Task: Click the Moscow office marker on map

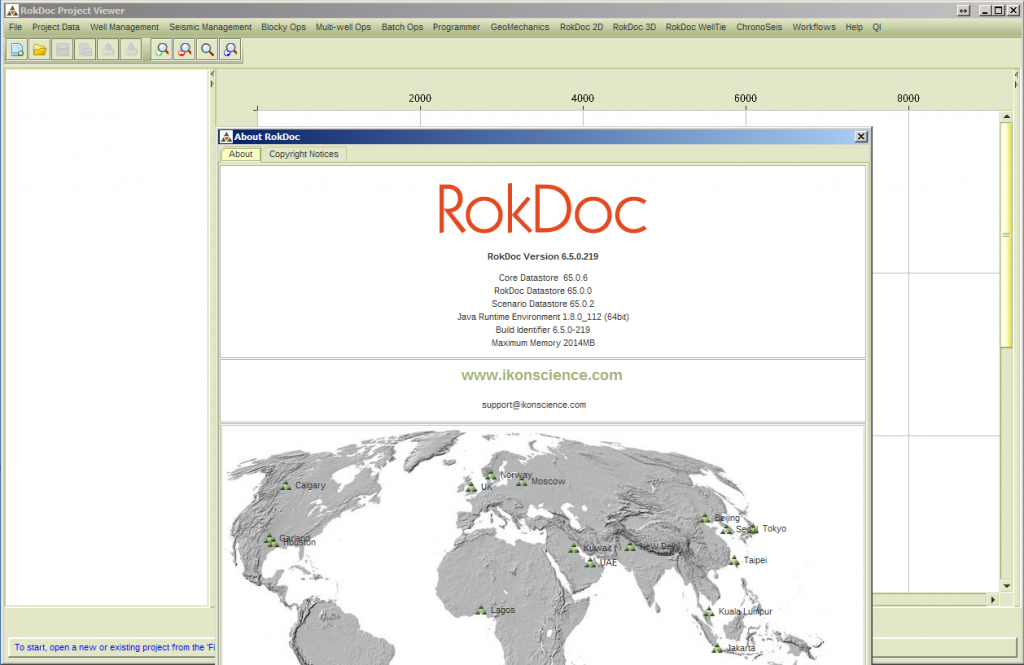Action: coord(521,481)
